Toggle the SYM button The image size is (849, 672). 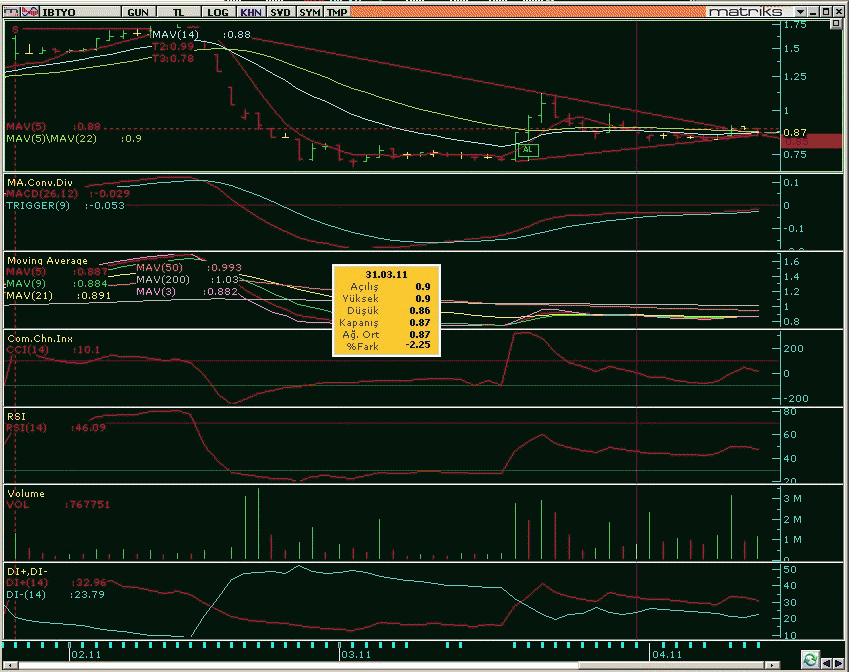[310, 12]
